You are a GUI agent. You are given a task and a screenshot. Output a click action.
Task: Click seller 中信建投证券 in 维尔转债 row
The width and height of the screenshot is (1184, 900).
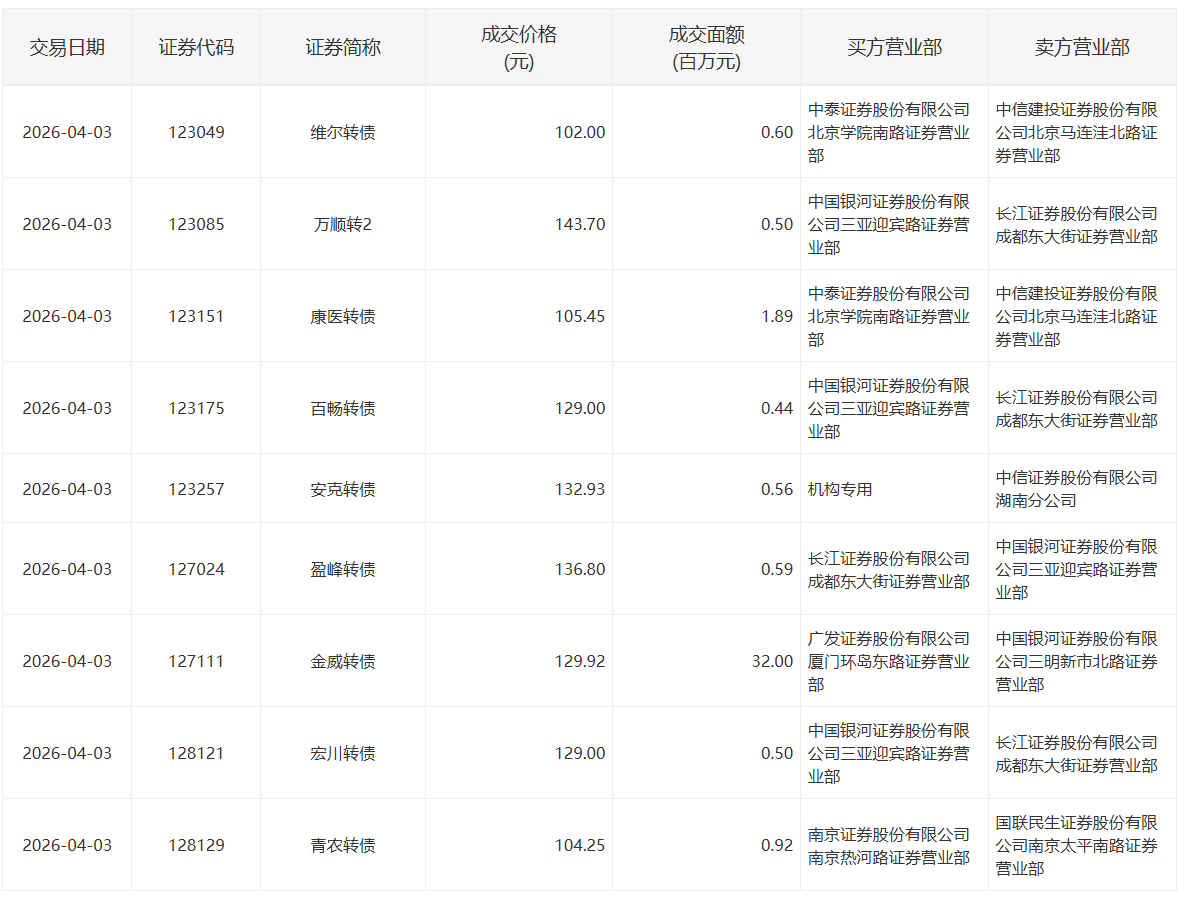point(1076,132)
